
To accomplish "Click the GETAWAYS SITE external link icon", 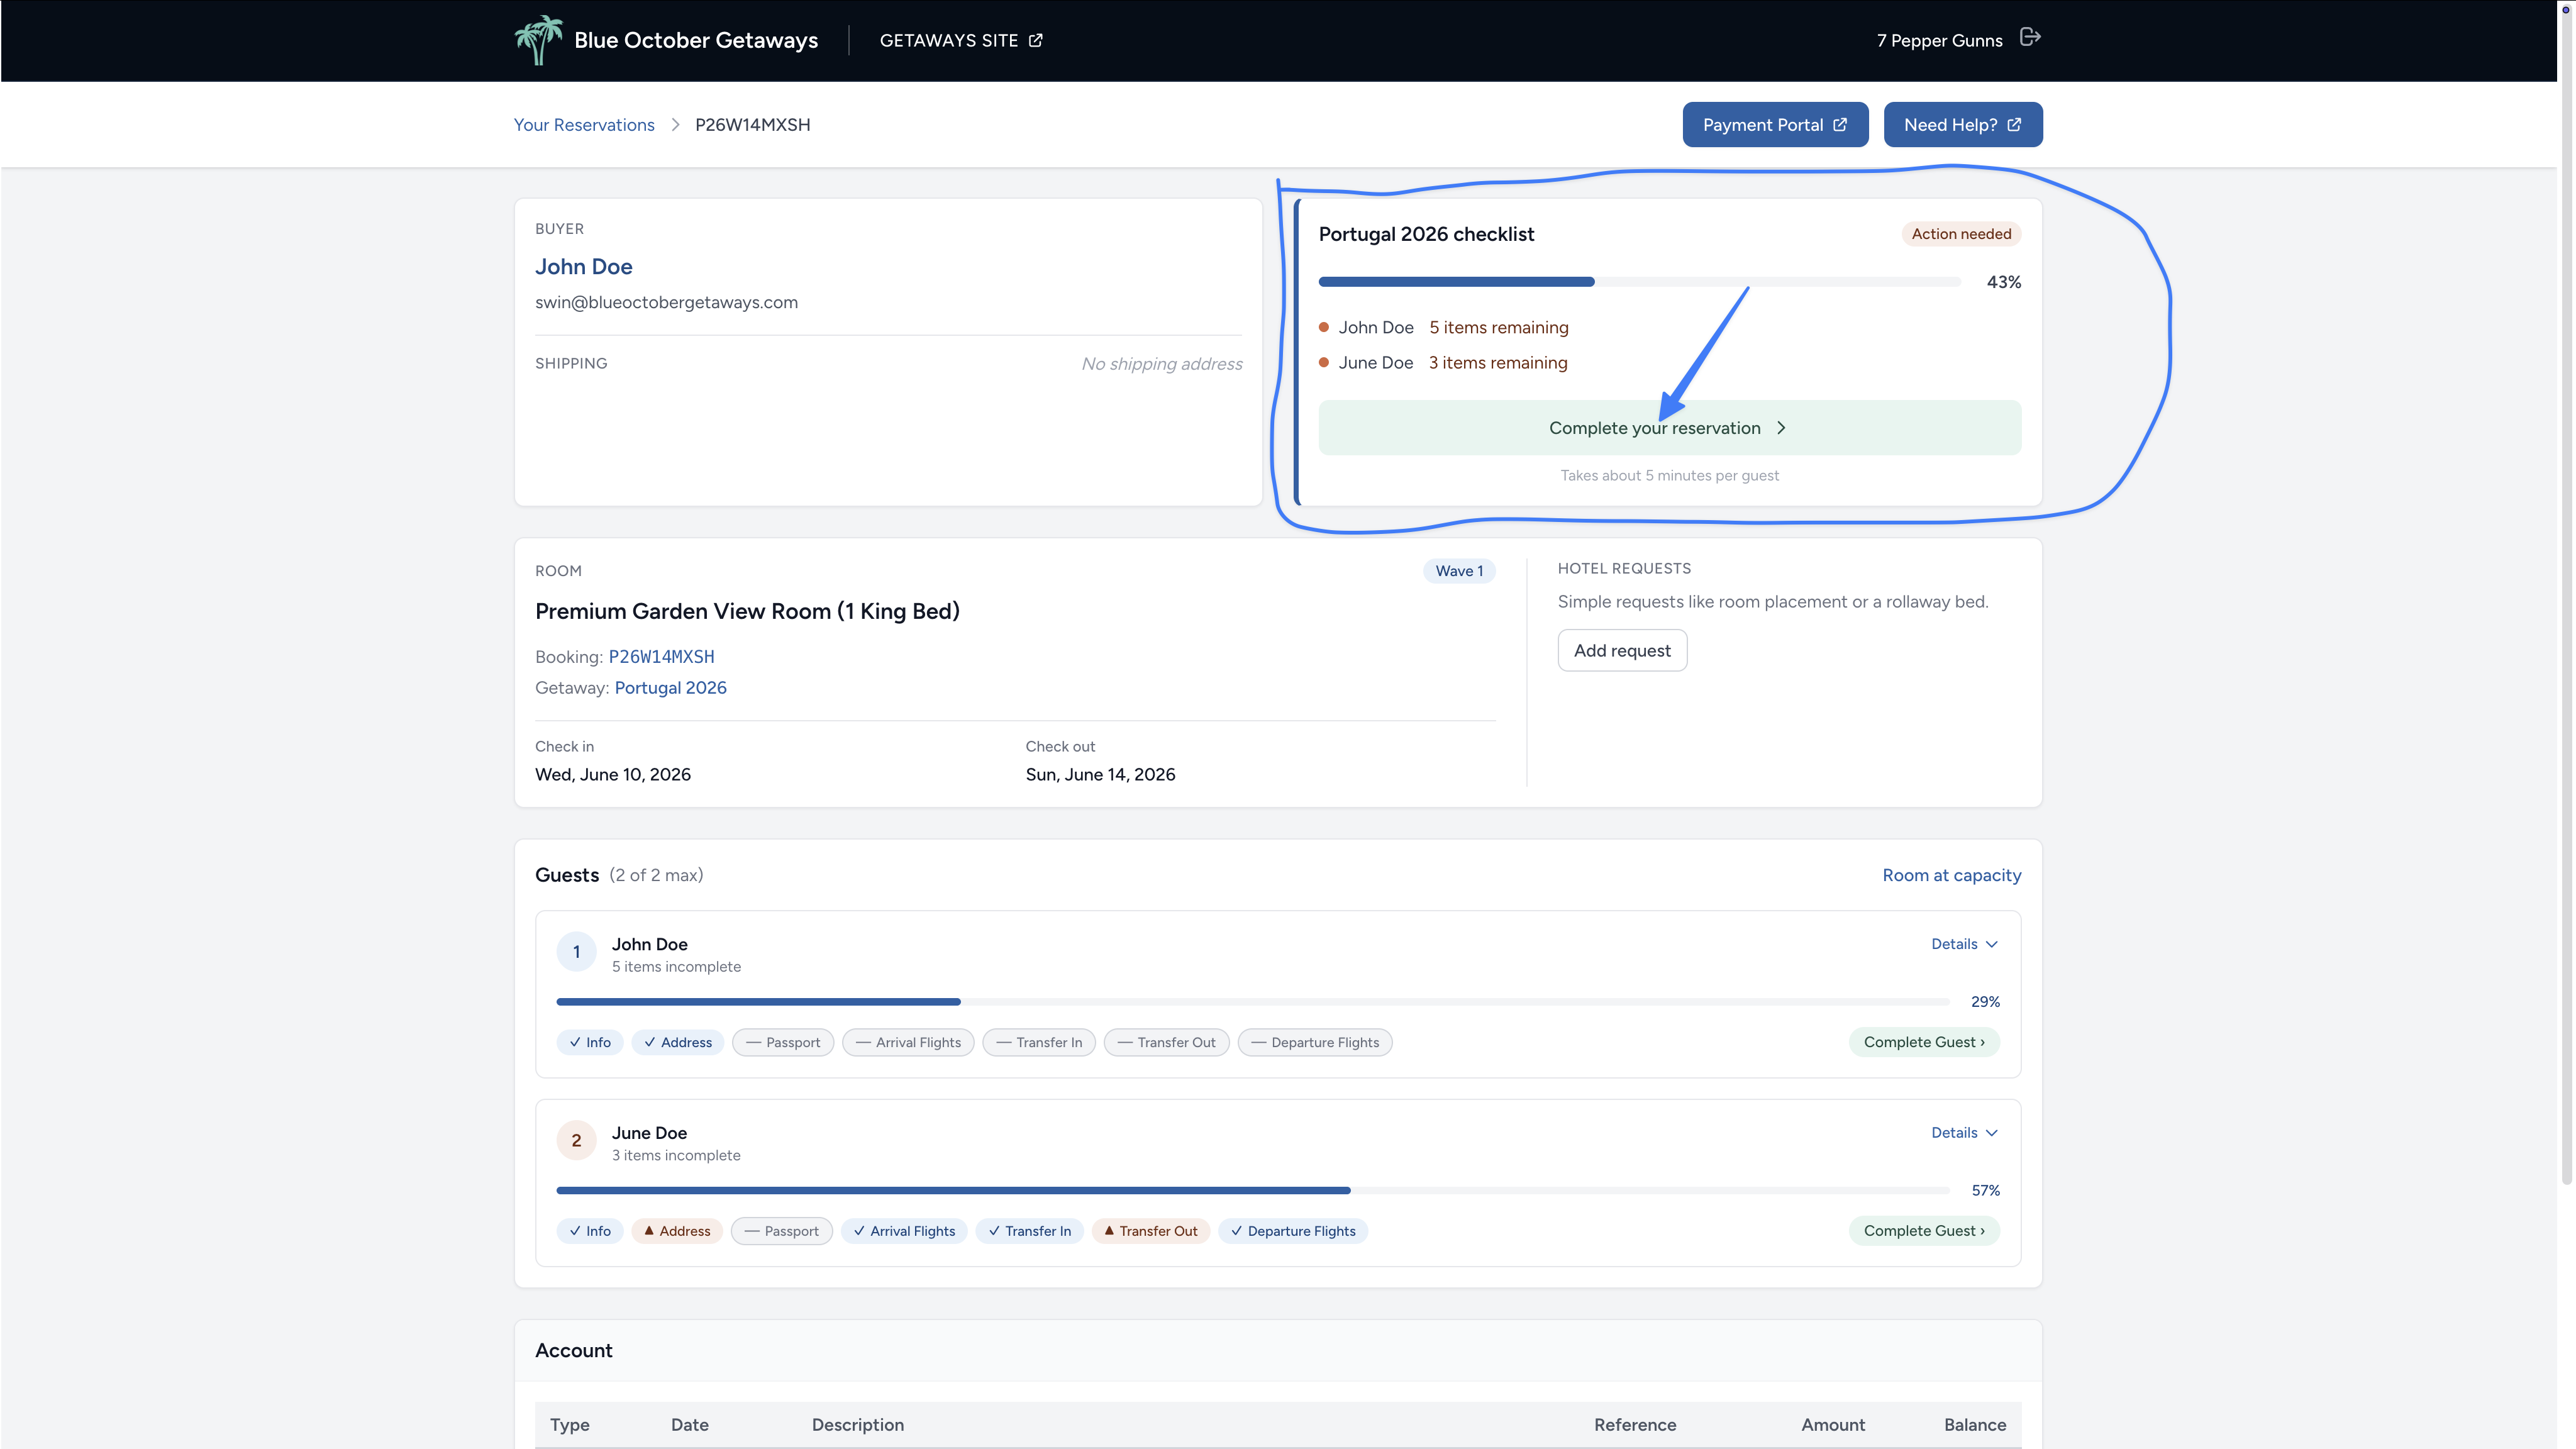I will 1036,40.
